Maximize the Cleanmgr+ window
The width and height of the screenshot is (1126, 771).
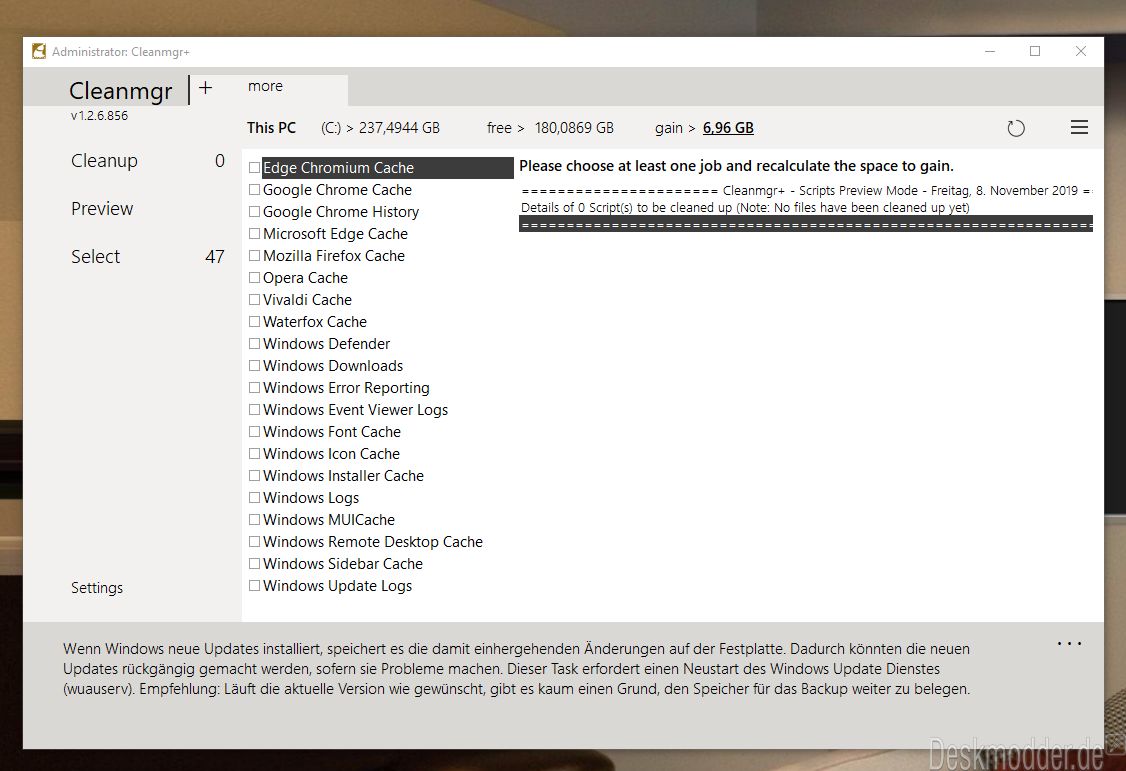coord(1035,51)
